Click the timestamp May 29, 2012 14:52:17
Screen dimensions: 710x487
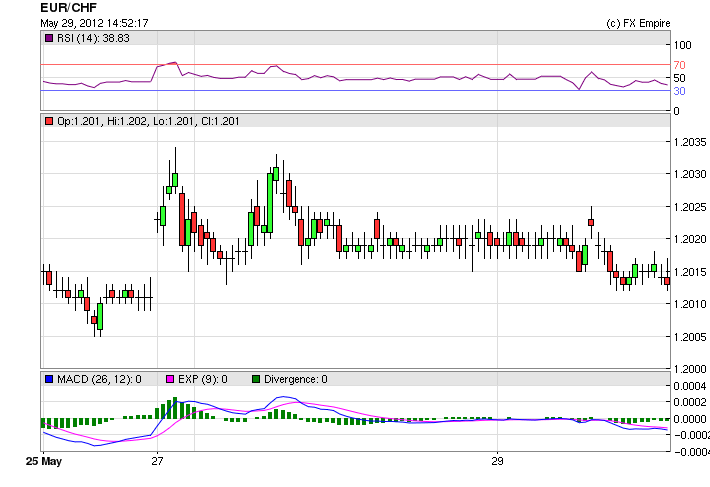click(94, 23)
